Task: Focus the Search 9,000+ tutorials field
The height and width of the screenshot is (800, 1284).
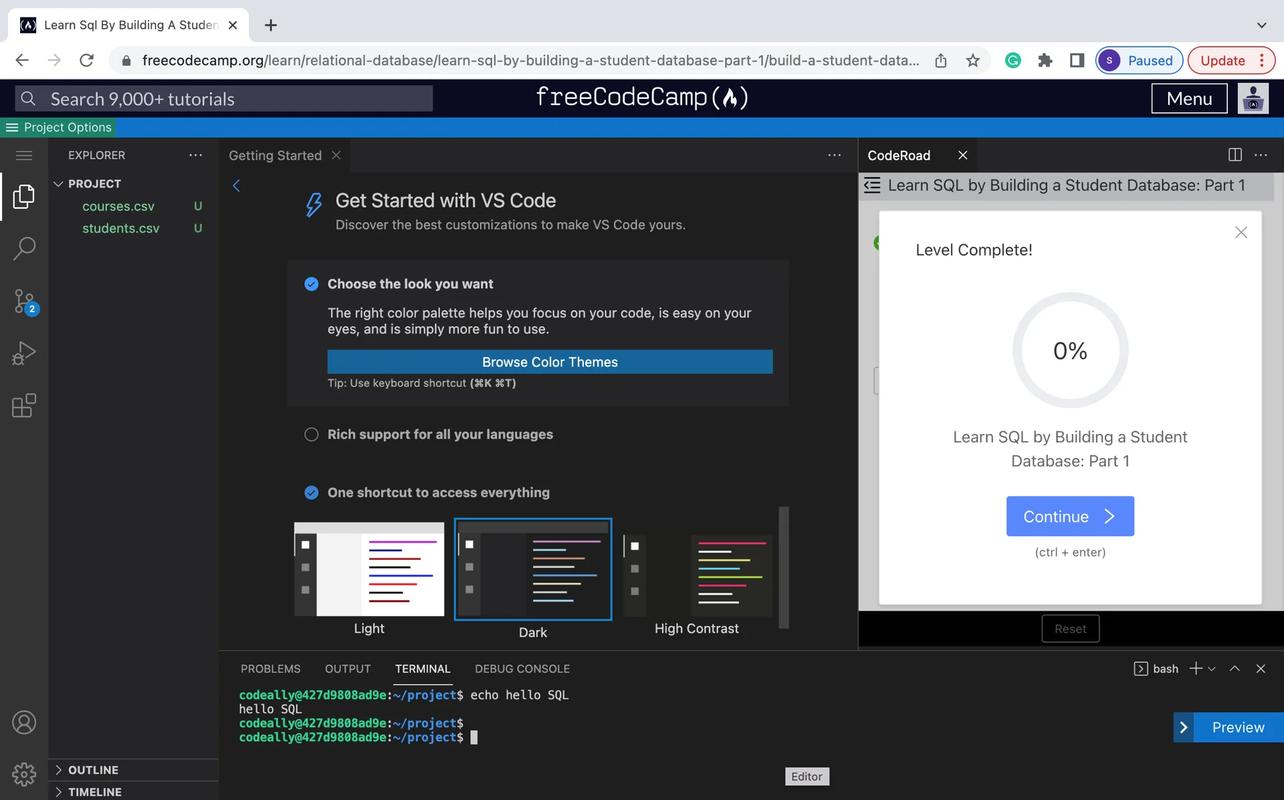Action: (x=224, y=98)
